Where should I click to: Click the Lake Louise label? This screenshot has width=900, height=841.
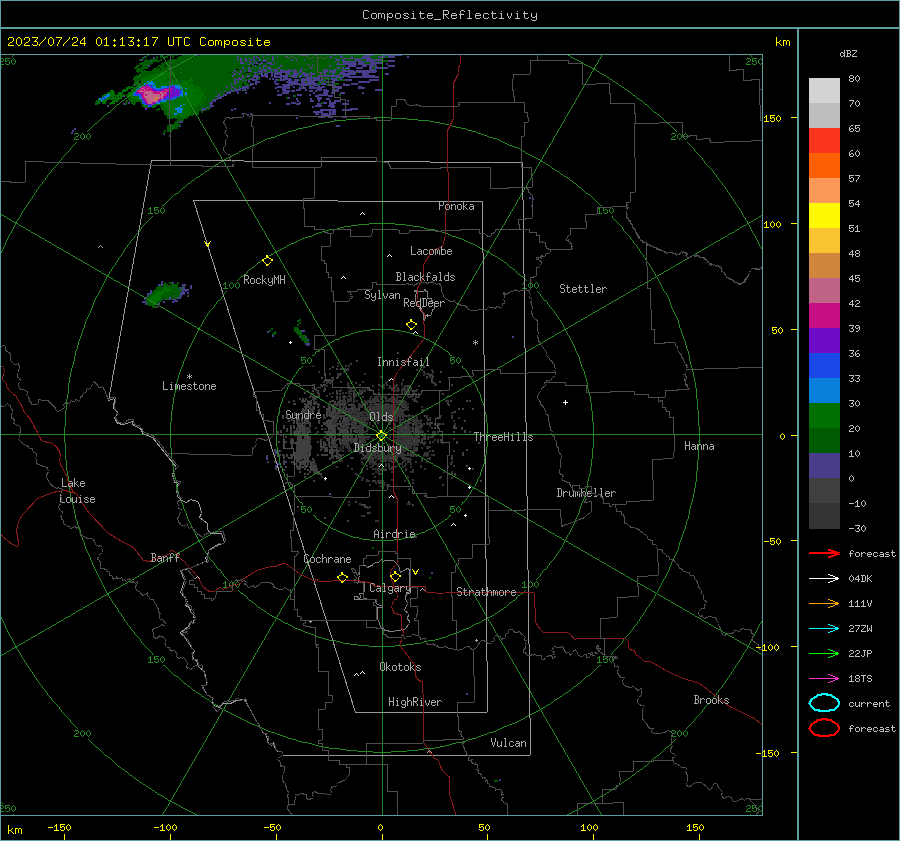click(77, 491)
